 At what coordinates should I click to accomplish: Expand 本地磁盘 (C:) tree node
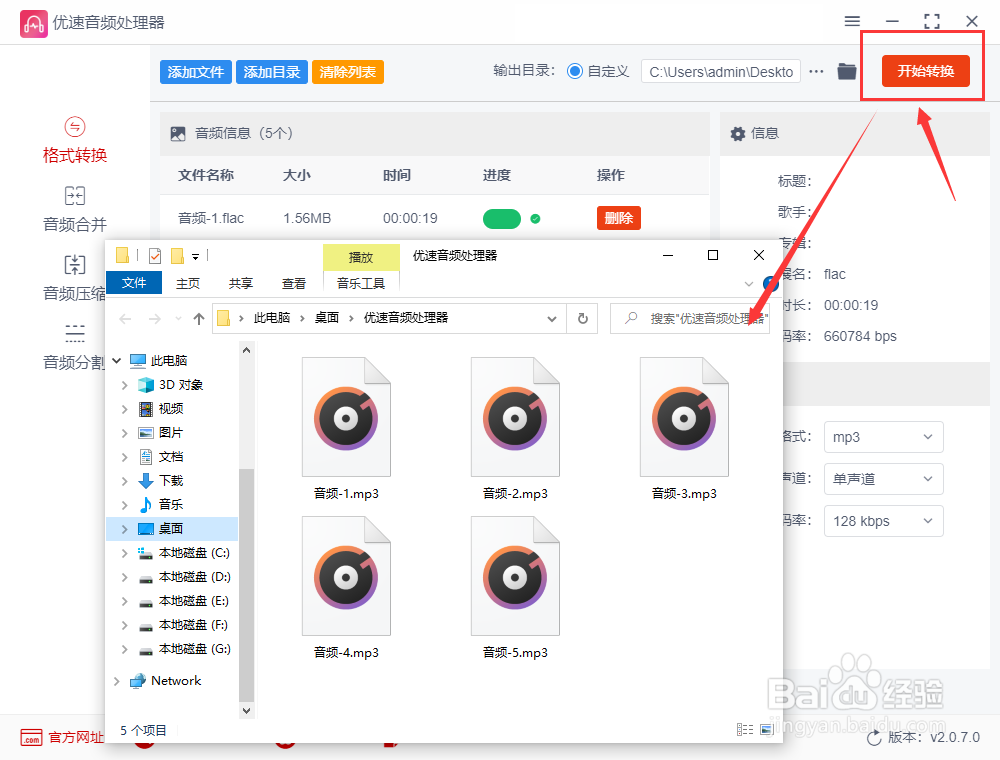(x=124, y=553)
